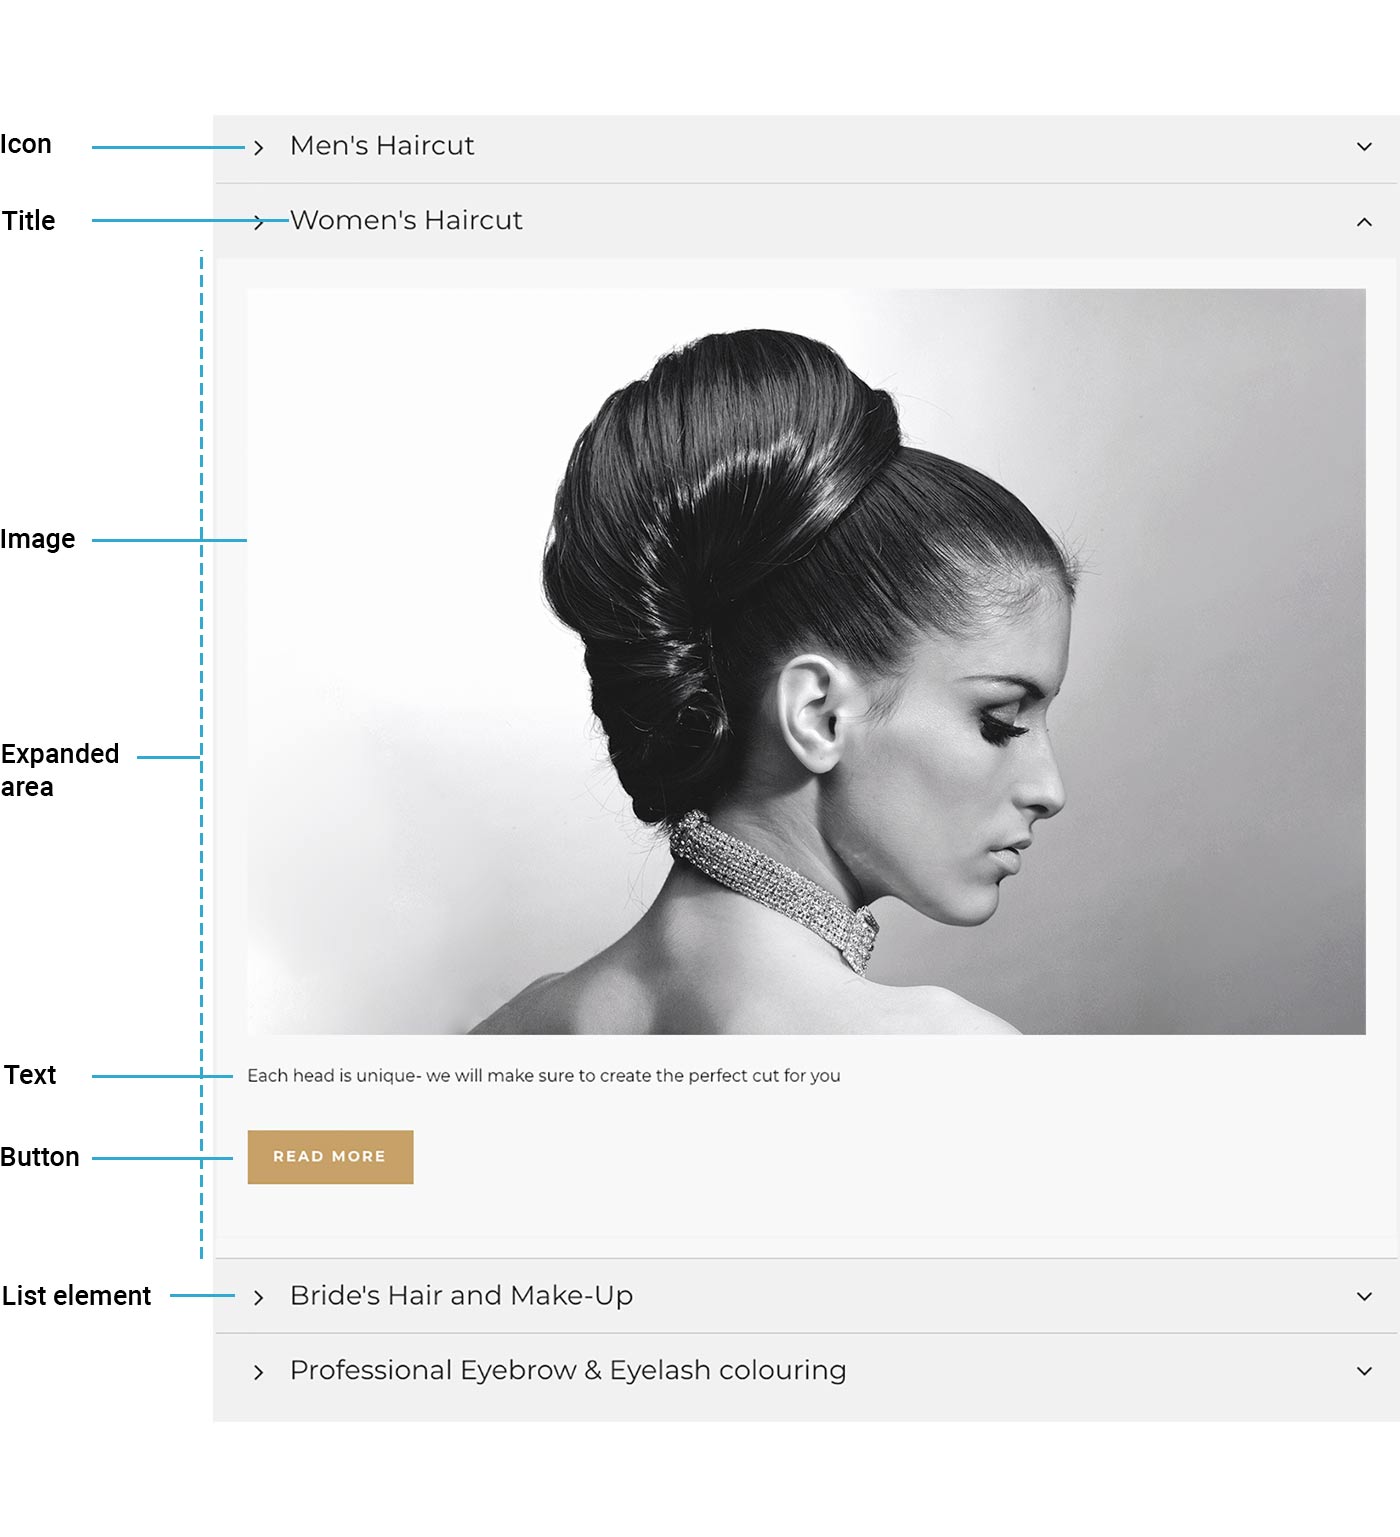Screen dimensions: 1400x1537
Task: Click the 'Expanded area' annotation label
Action: pos(59,769)
